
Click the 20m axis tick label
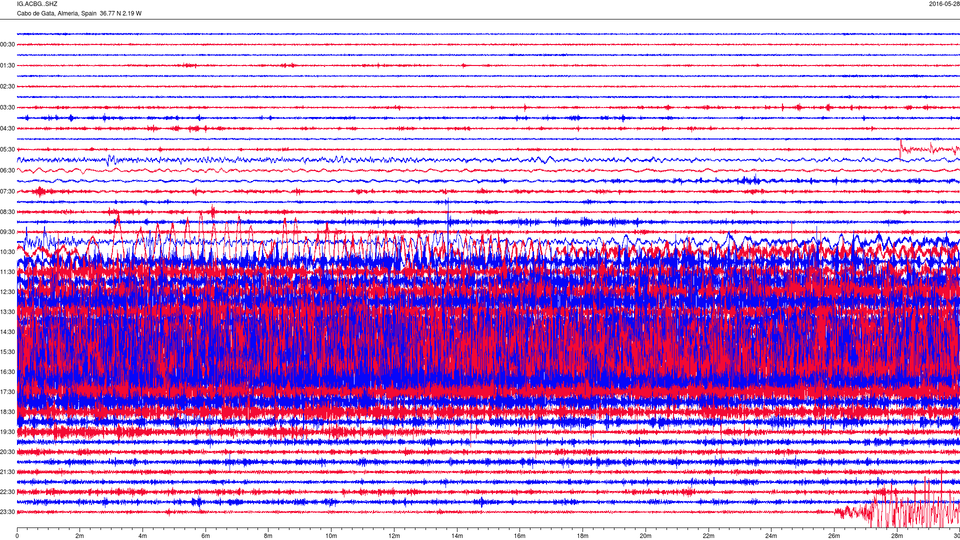(x=645, y=536)
